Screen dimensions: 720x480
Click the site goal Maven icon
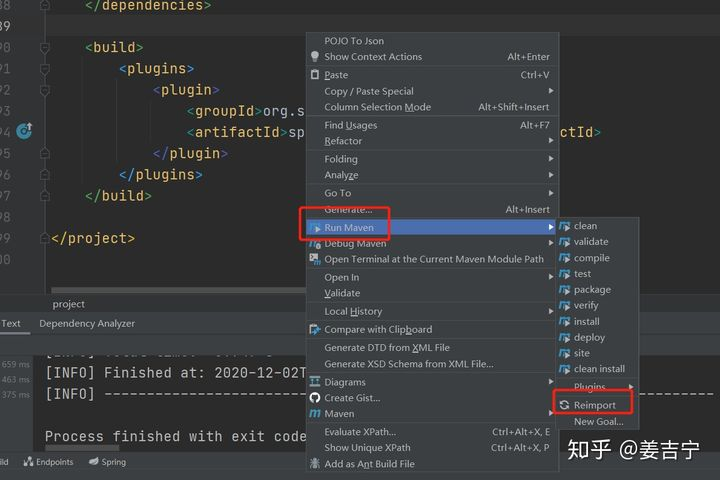click(x=564, y=353)
